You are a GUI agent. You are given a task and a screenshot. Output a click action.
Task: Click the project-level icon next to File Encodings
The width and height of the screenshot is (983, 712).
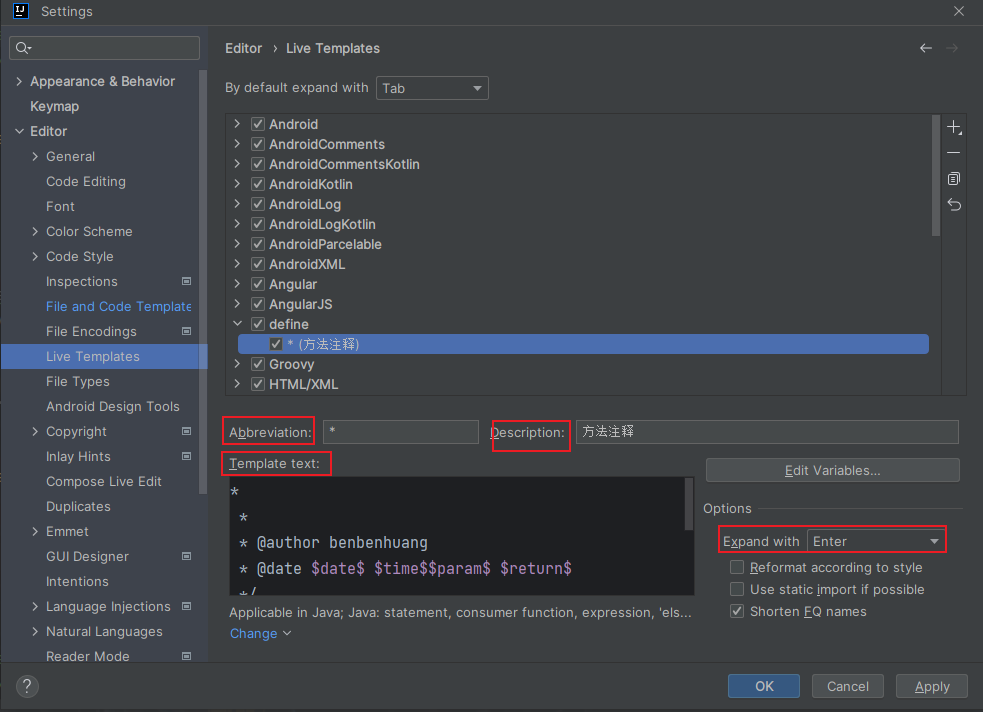click(x=186, y=331)
